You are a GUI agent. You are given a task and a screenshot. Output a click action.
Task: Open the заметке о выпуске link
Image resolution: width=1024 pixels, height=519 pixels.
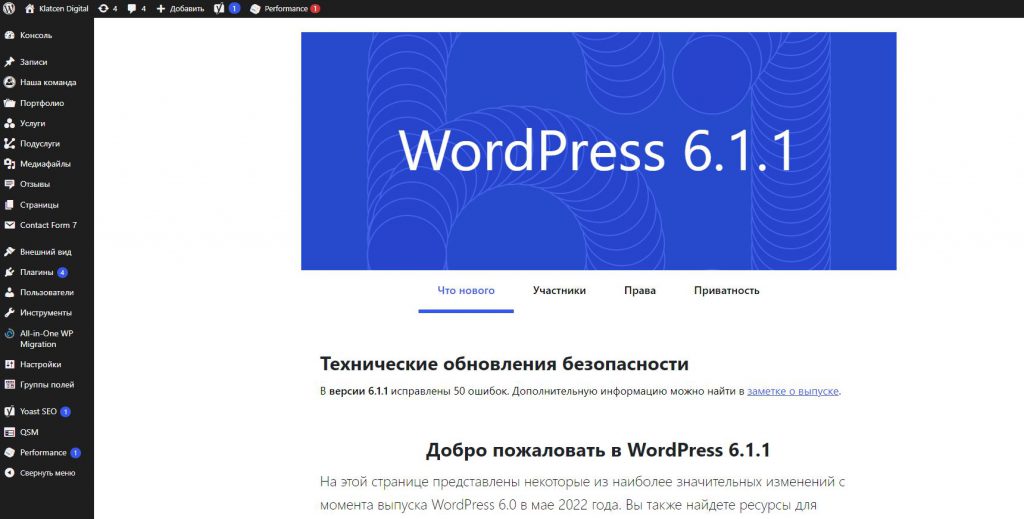click(793, 392)
